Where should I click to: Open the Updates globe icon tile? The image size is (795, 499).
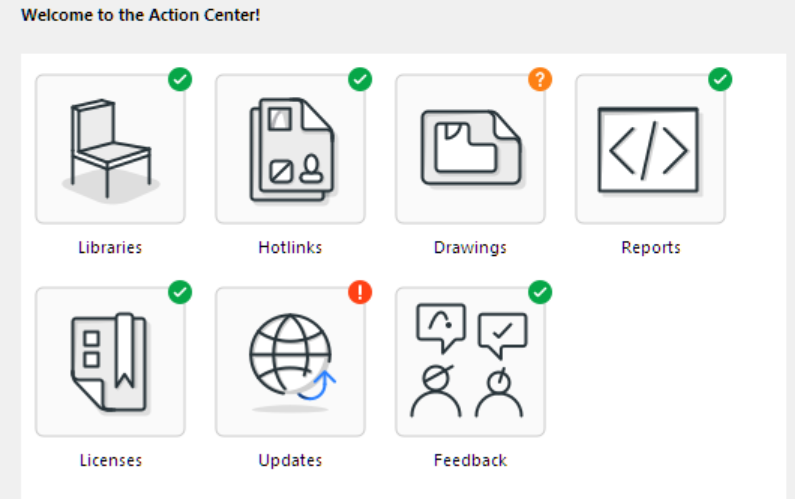point(290,362)
